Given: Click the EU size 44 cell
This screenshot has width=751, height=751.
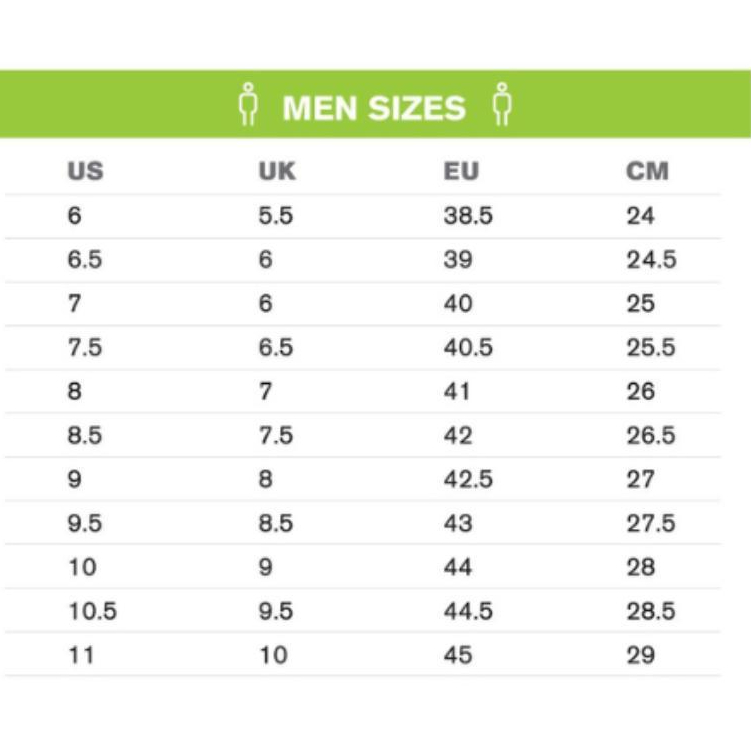Looking at the screenshot, I should click(x=458, y=567).
